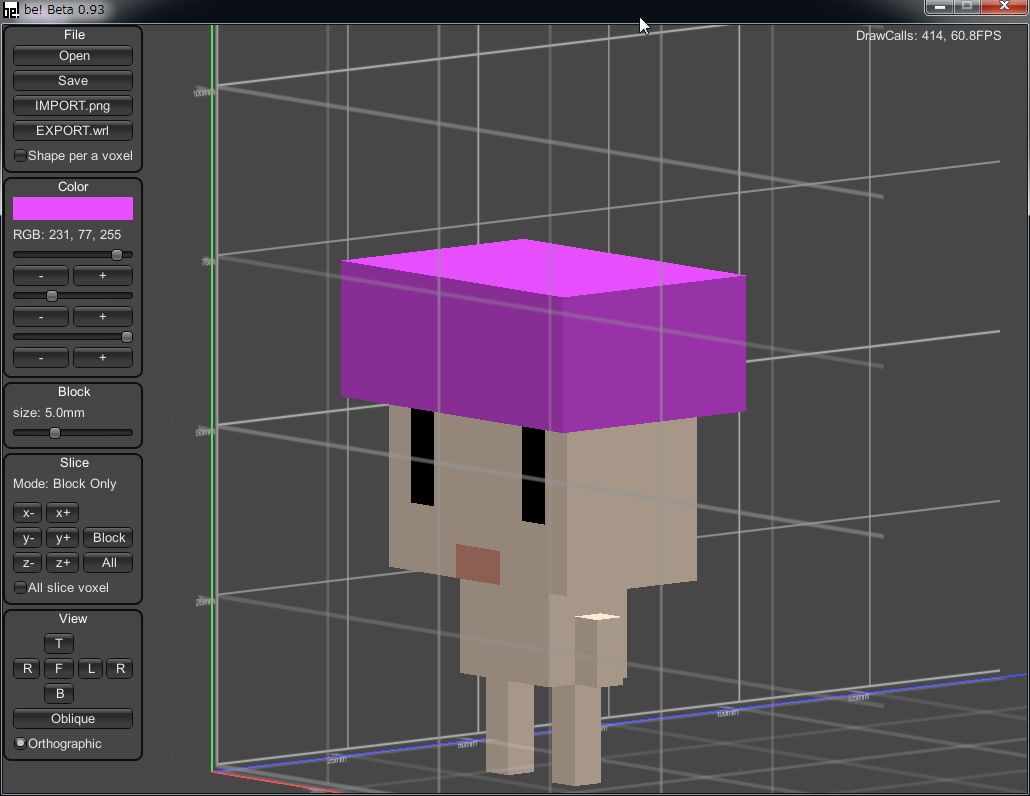Screen dimensions: 1030x796
Task: Decrease green value with its minus button
Action: pos(41,317)
